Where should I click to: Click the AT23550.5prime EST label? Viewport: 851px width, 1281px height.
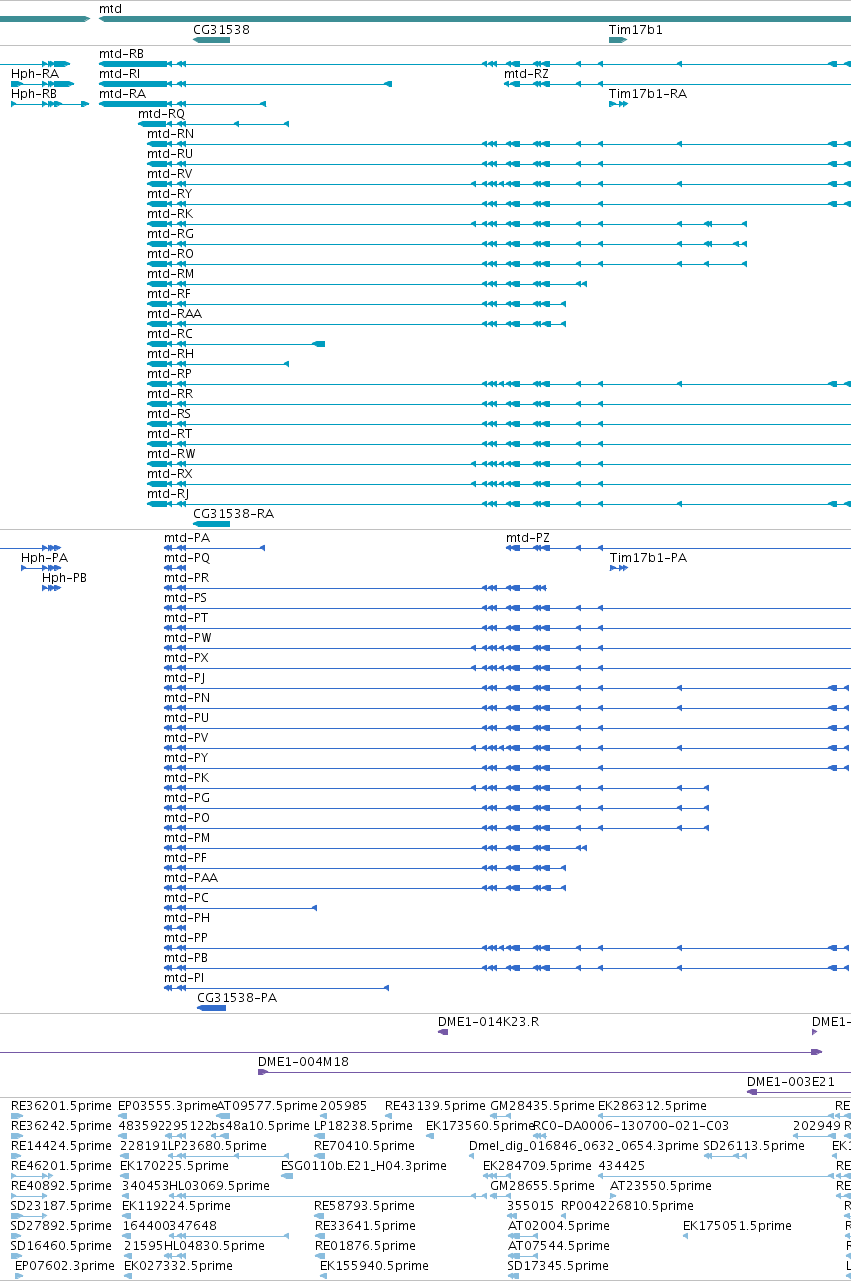tap(660, 1185)
